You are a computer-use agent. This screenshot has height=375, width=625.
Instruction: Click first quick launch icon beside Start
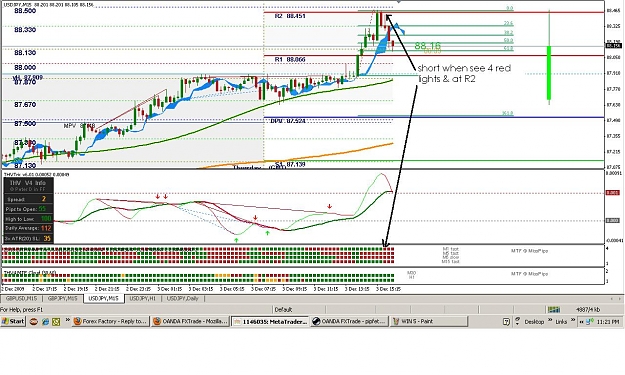(33, 321)
